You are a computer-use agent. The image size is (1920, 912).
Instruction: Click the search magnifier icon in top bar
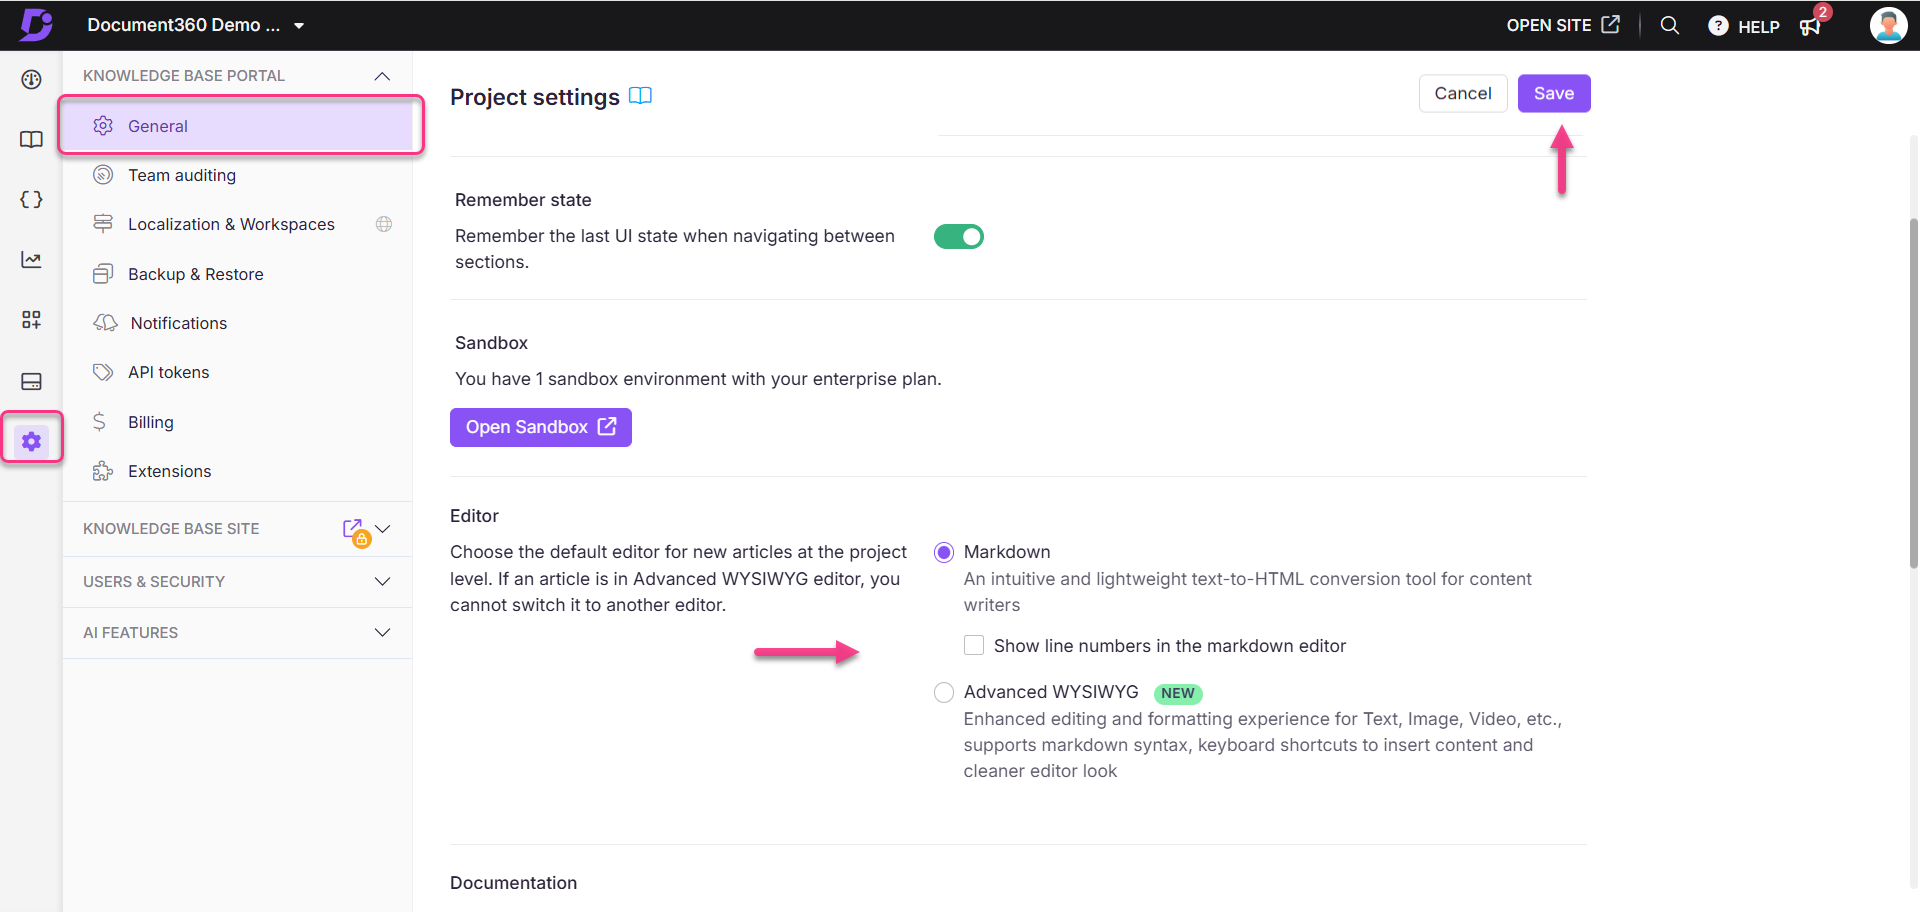coord(1669,25)
